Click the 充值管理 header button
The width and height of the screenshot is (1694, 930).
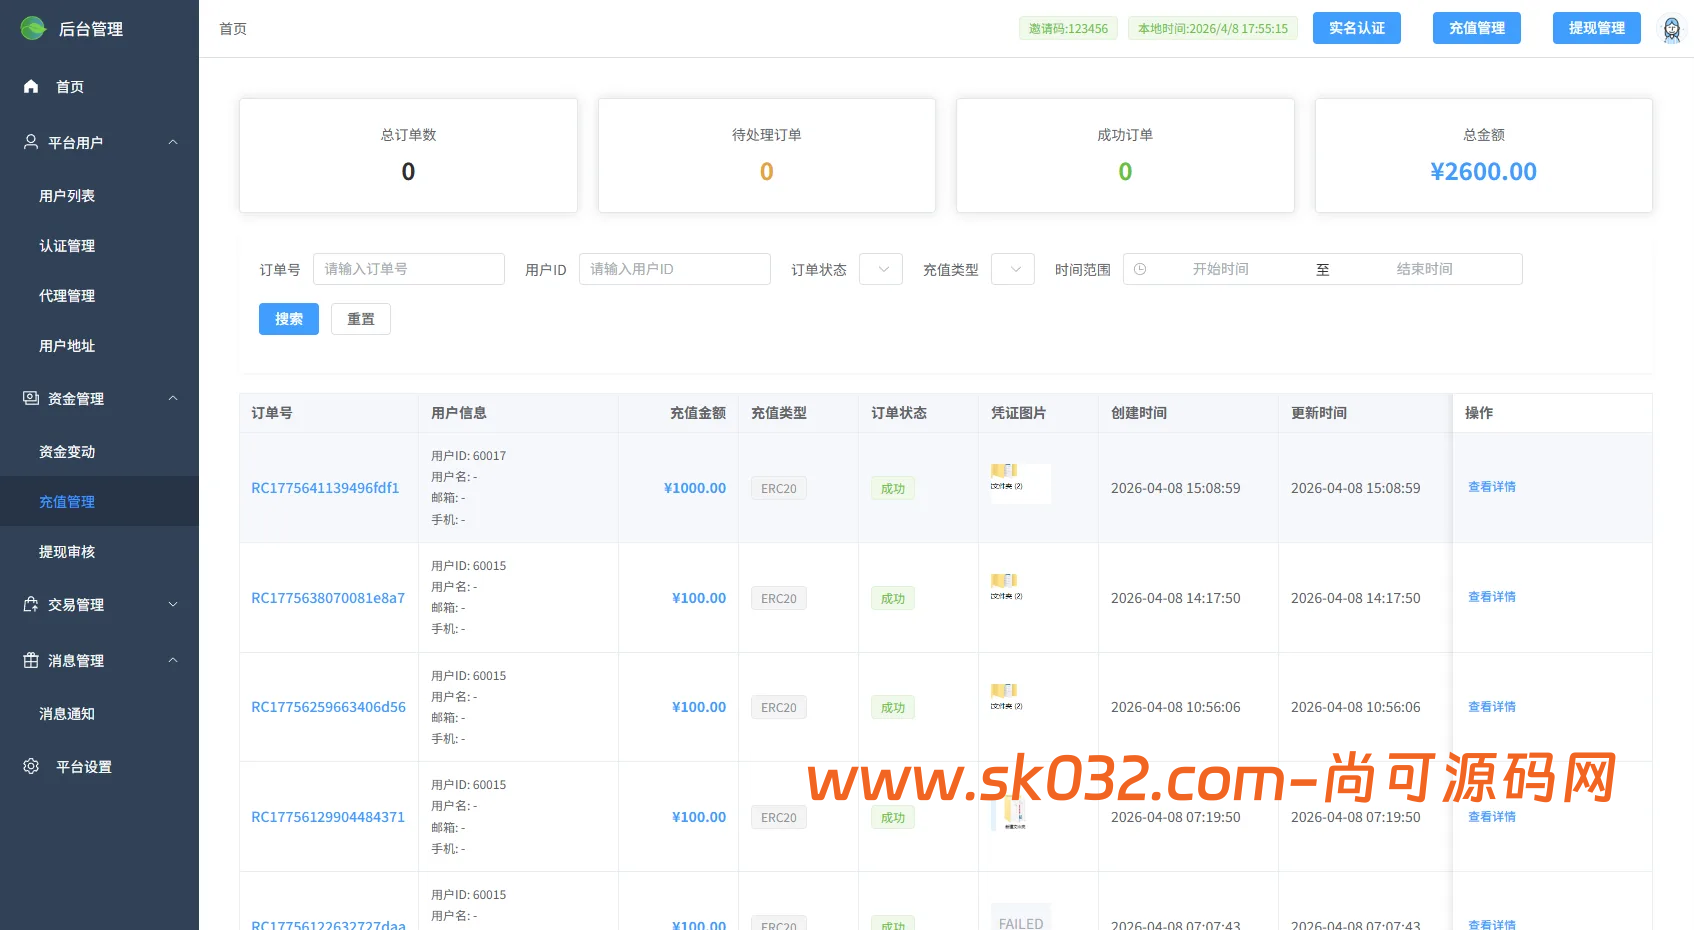click(x=1477, y=28)
